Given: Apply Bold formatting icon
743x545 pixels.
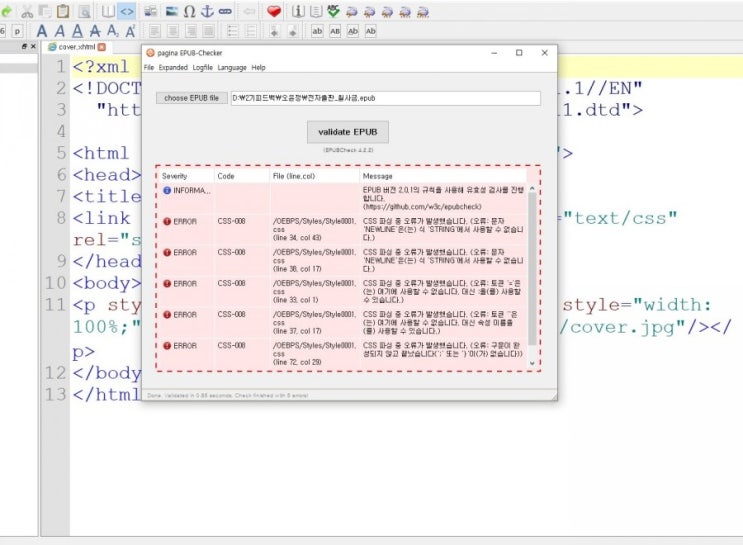Looking at the screenshot, I should 42,31.
